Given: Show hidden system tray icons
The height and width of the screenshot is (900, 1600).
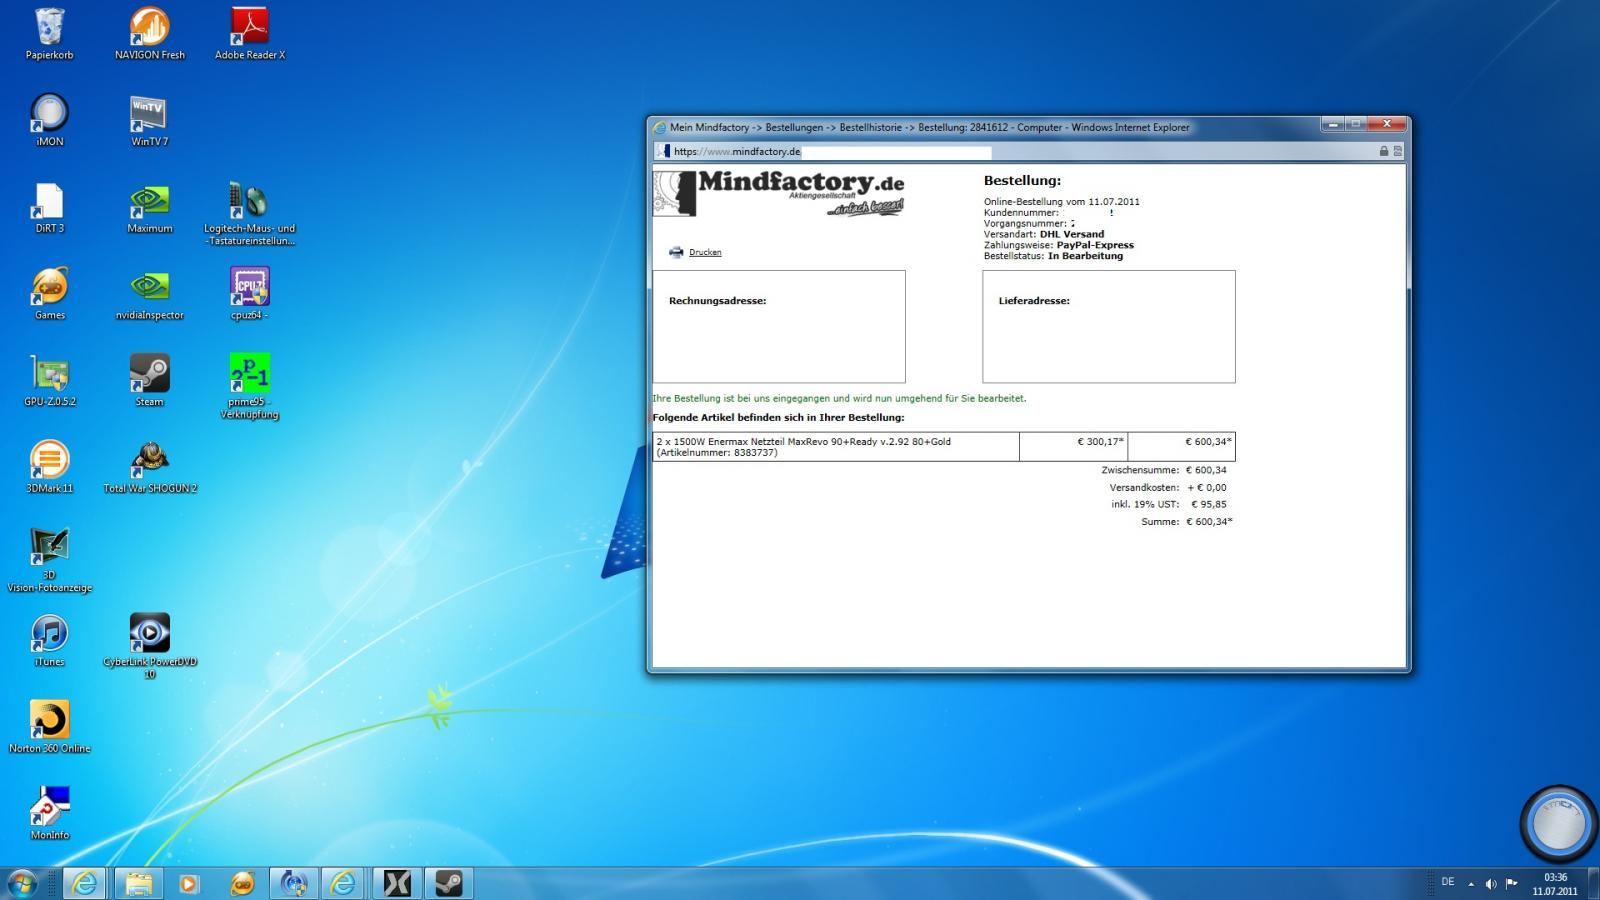Looking at the screenshot, I should (x=1471, y=884).
